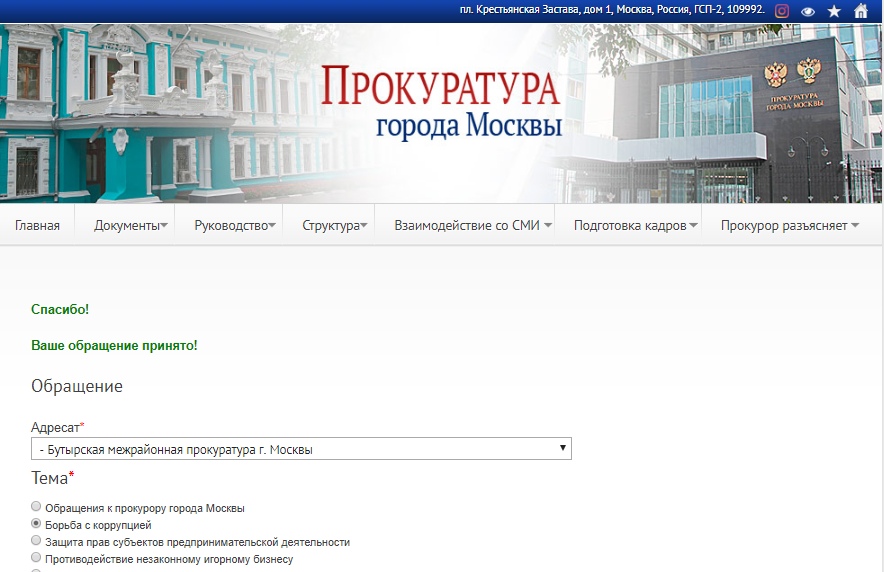This screenshot has height=572, width=884.
Task: Click the home icon in top bar
Action: coord(861,11)
